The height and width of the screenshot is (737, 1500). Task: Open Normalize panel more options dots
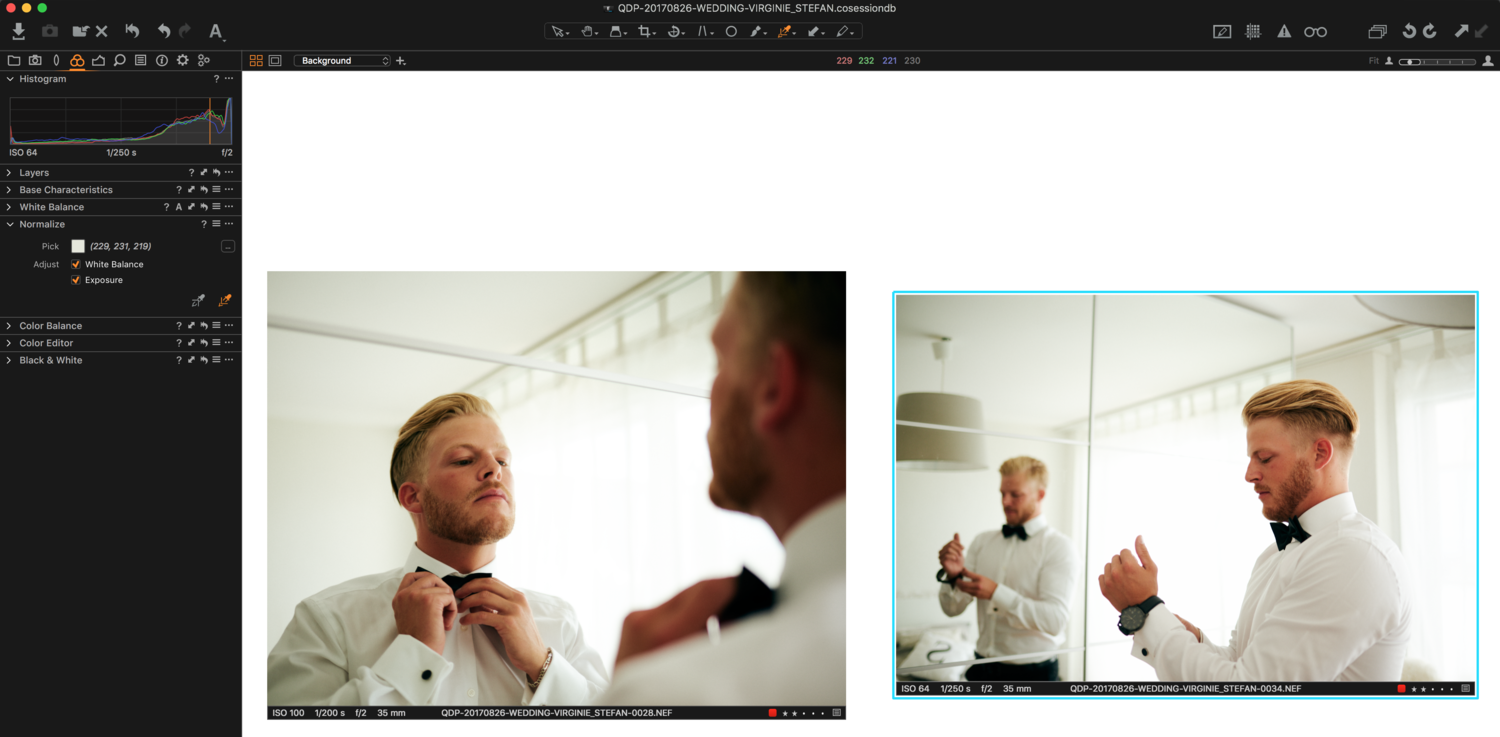229,224
